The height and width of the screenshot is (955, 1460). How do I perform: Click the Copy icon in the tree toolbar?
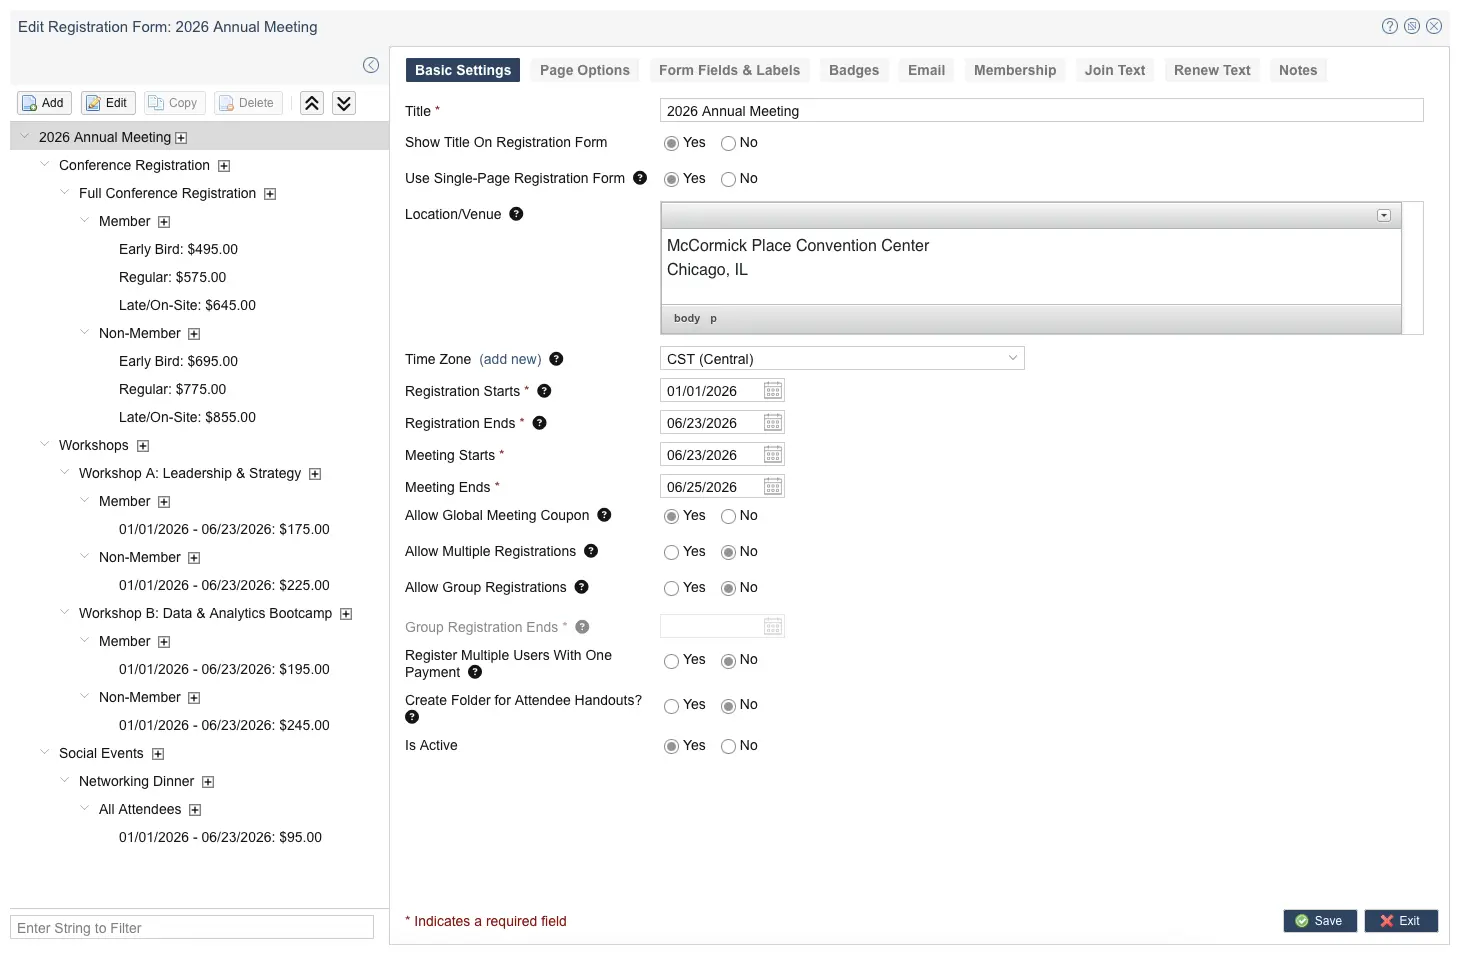tap(158, 103)
